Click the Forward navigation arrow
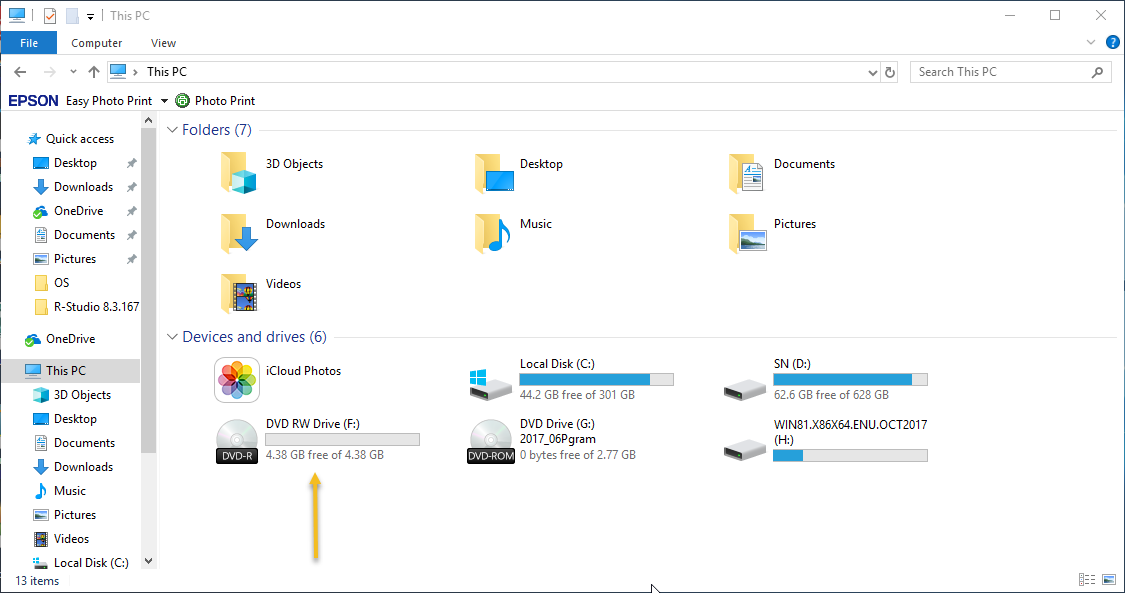1125x593 pixels. pyautogui.click(x=50, y=72)
